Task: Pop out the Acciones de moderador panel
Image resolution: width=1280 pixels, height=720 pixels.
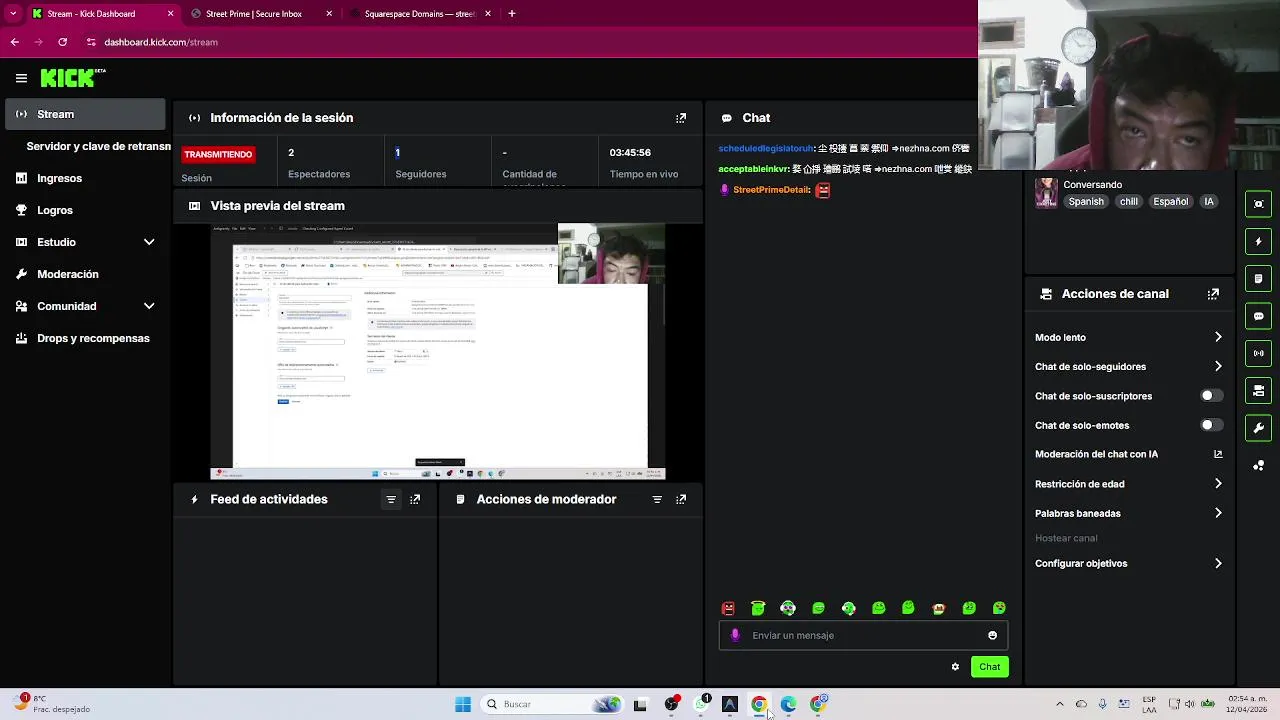Action: point(681,499)
